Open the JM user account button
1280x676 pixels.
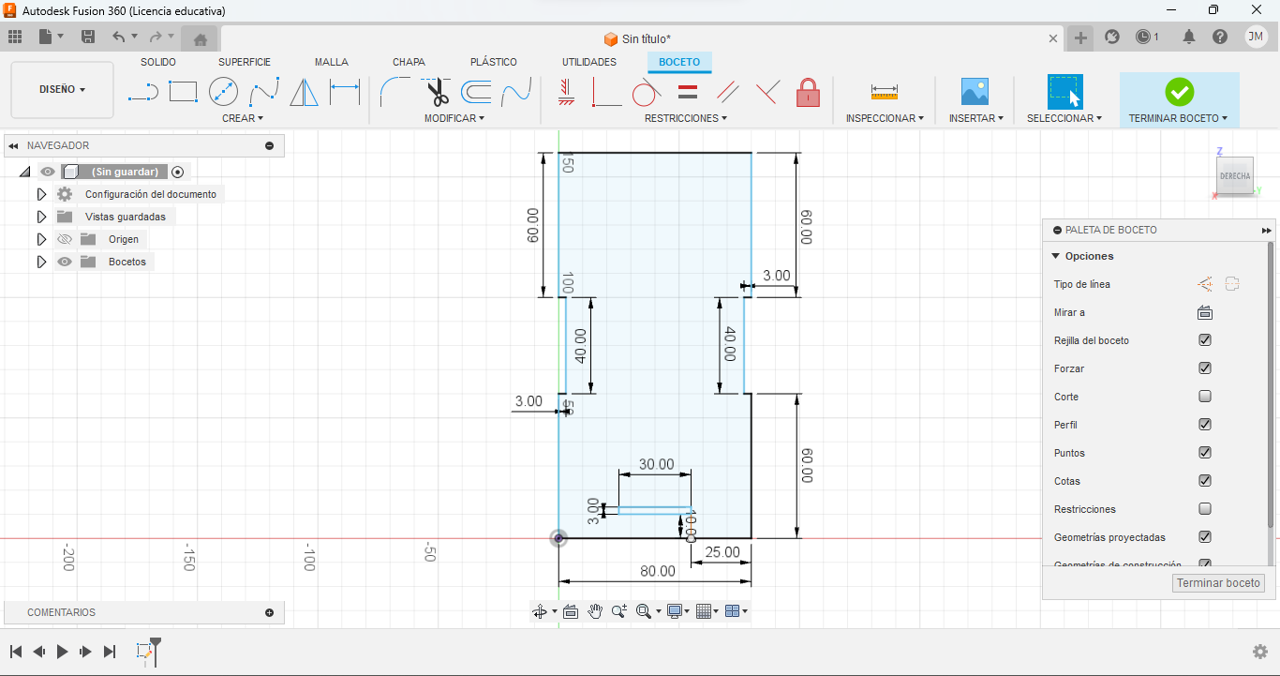(1256, 37)
